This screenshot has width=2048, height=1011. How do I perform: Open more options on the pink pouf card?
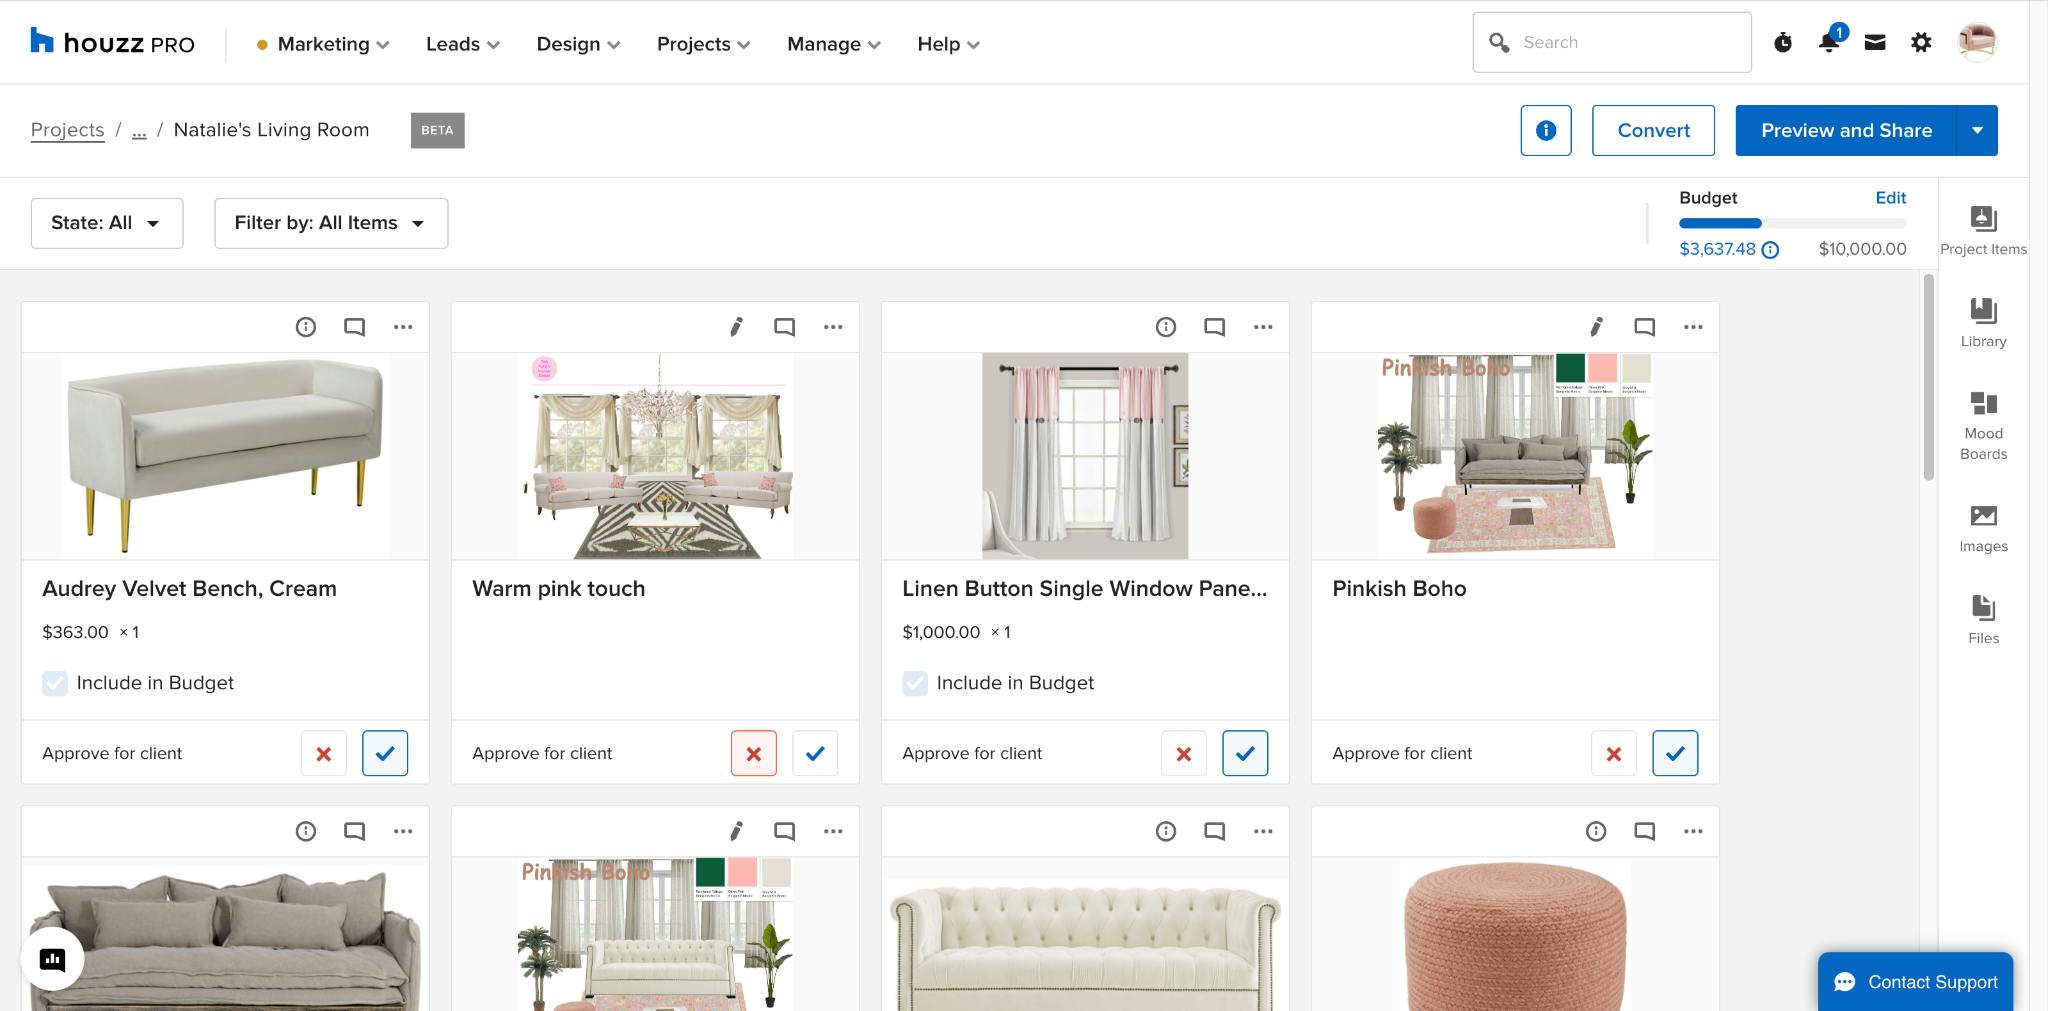pos(1693,831)
